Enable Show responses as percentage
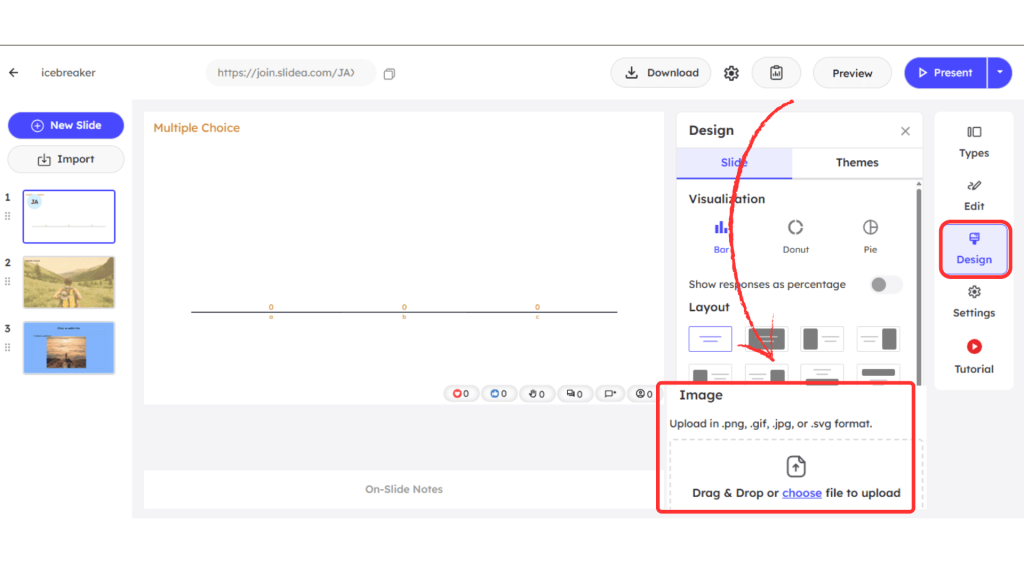This screenshot has width=1024, height=576. [884, 284]
